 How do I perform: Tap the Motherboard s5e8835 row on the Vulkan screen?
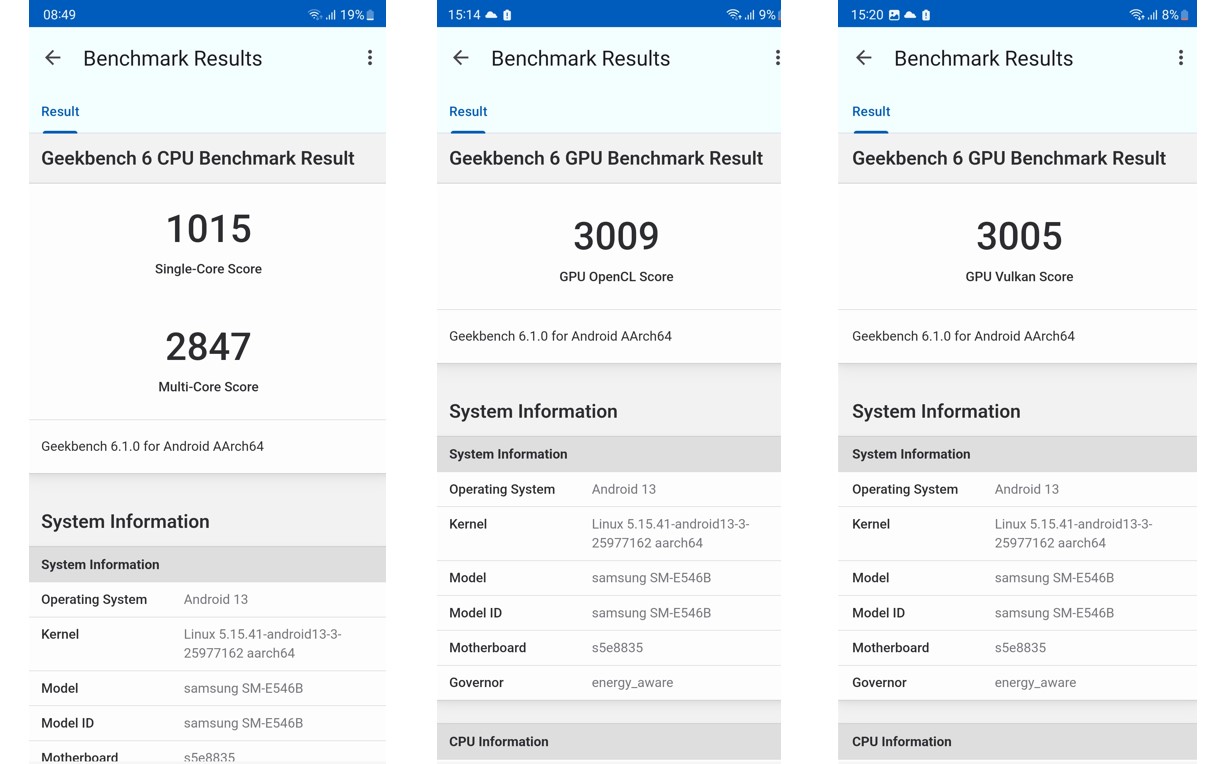1017,648
